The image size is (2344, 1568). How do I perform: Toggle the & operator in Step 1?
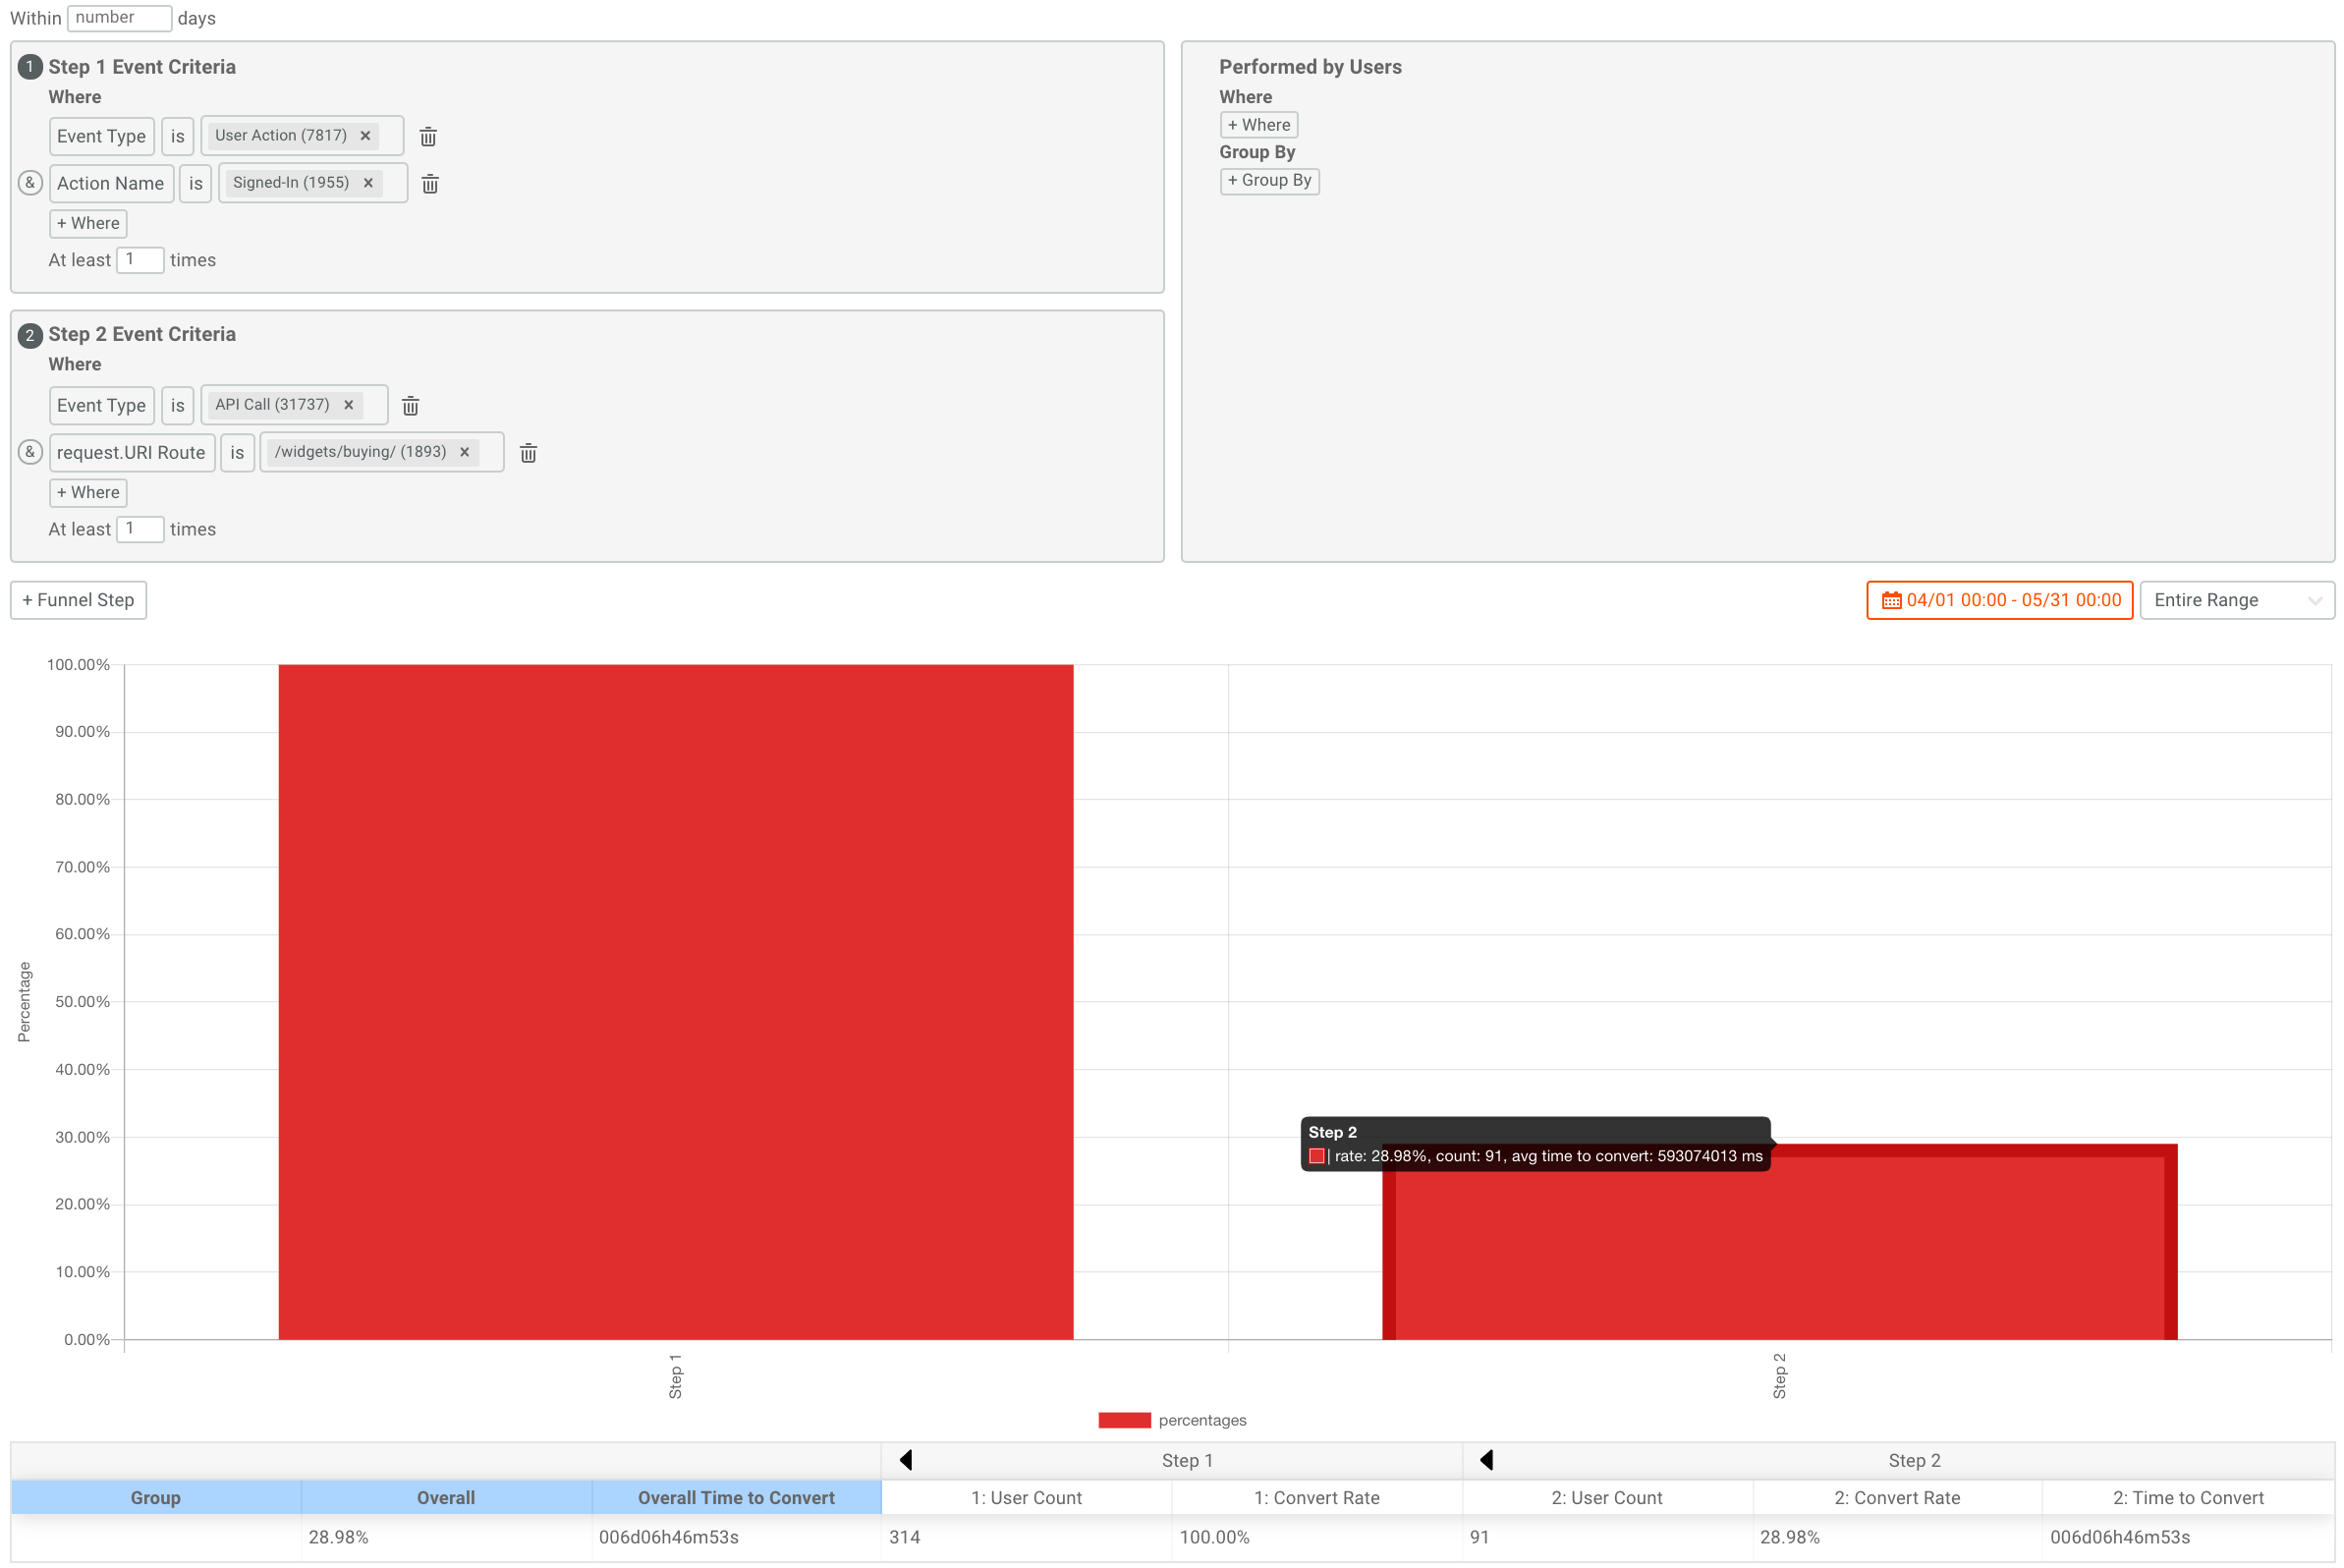(x=30, y=183)
